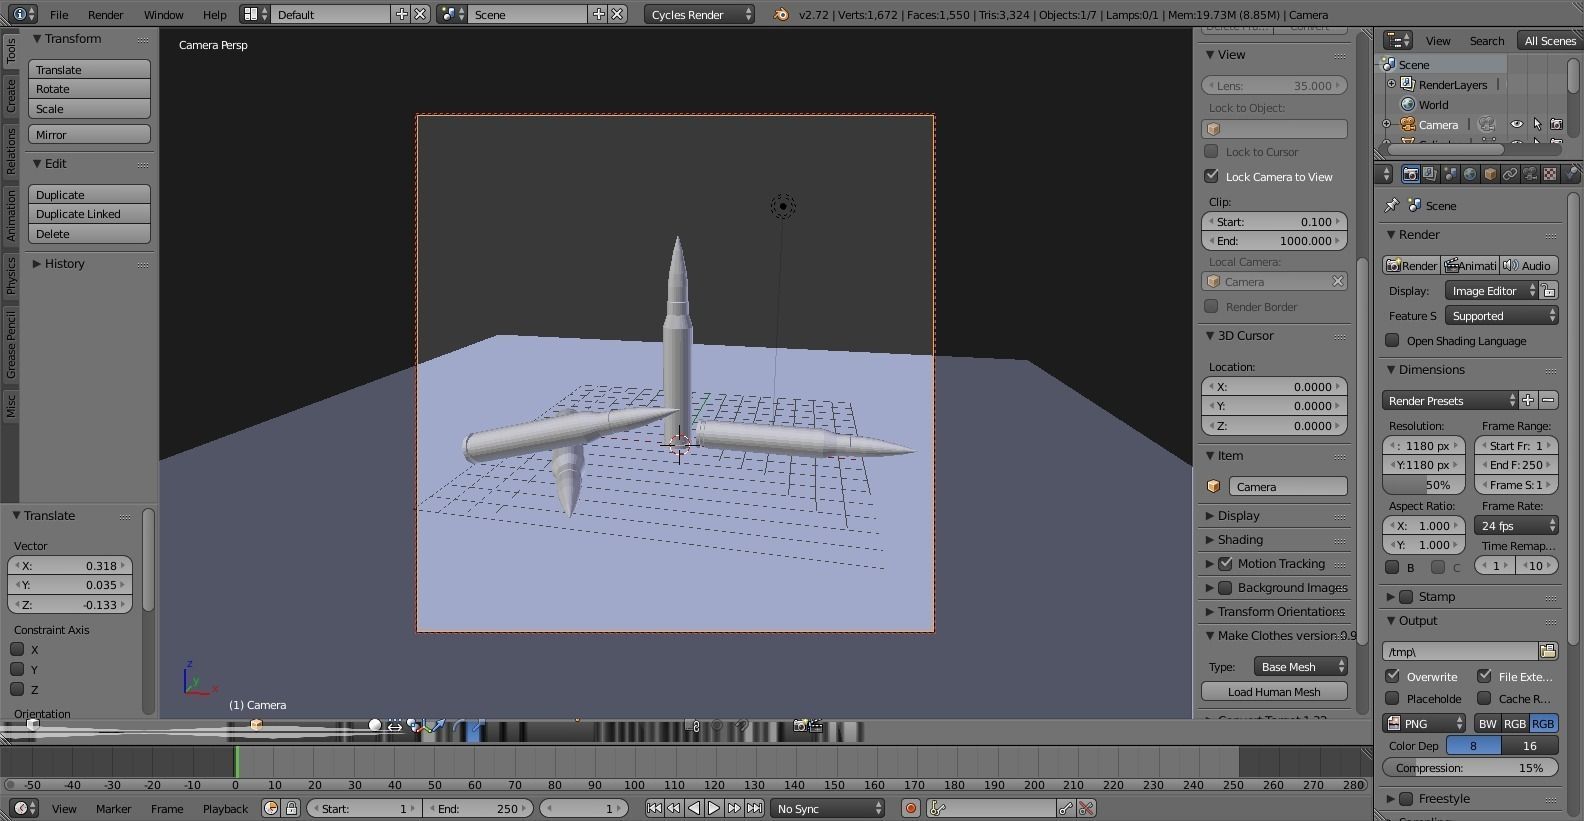Expand RenderLayers tree node in Outliner

pyautogui.click(x=1391, y=84)
